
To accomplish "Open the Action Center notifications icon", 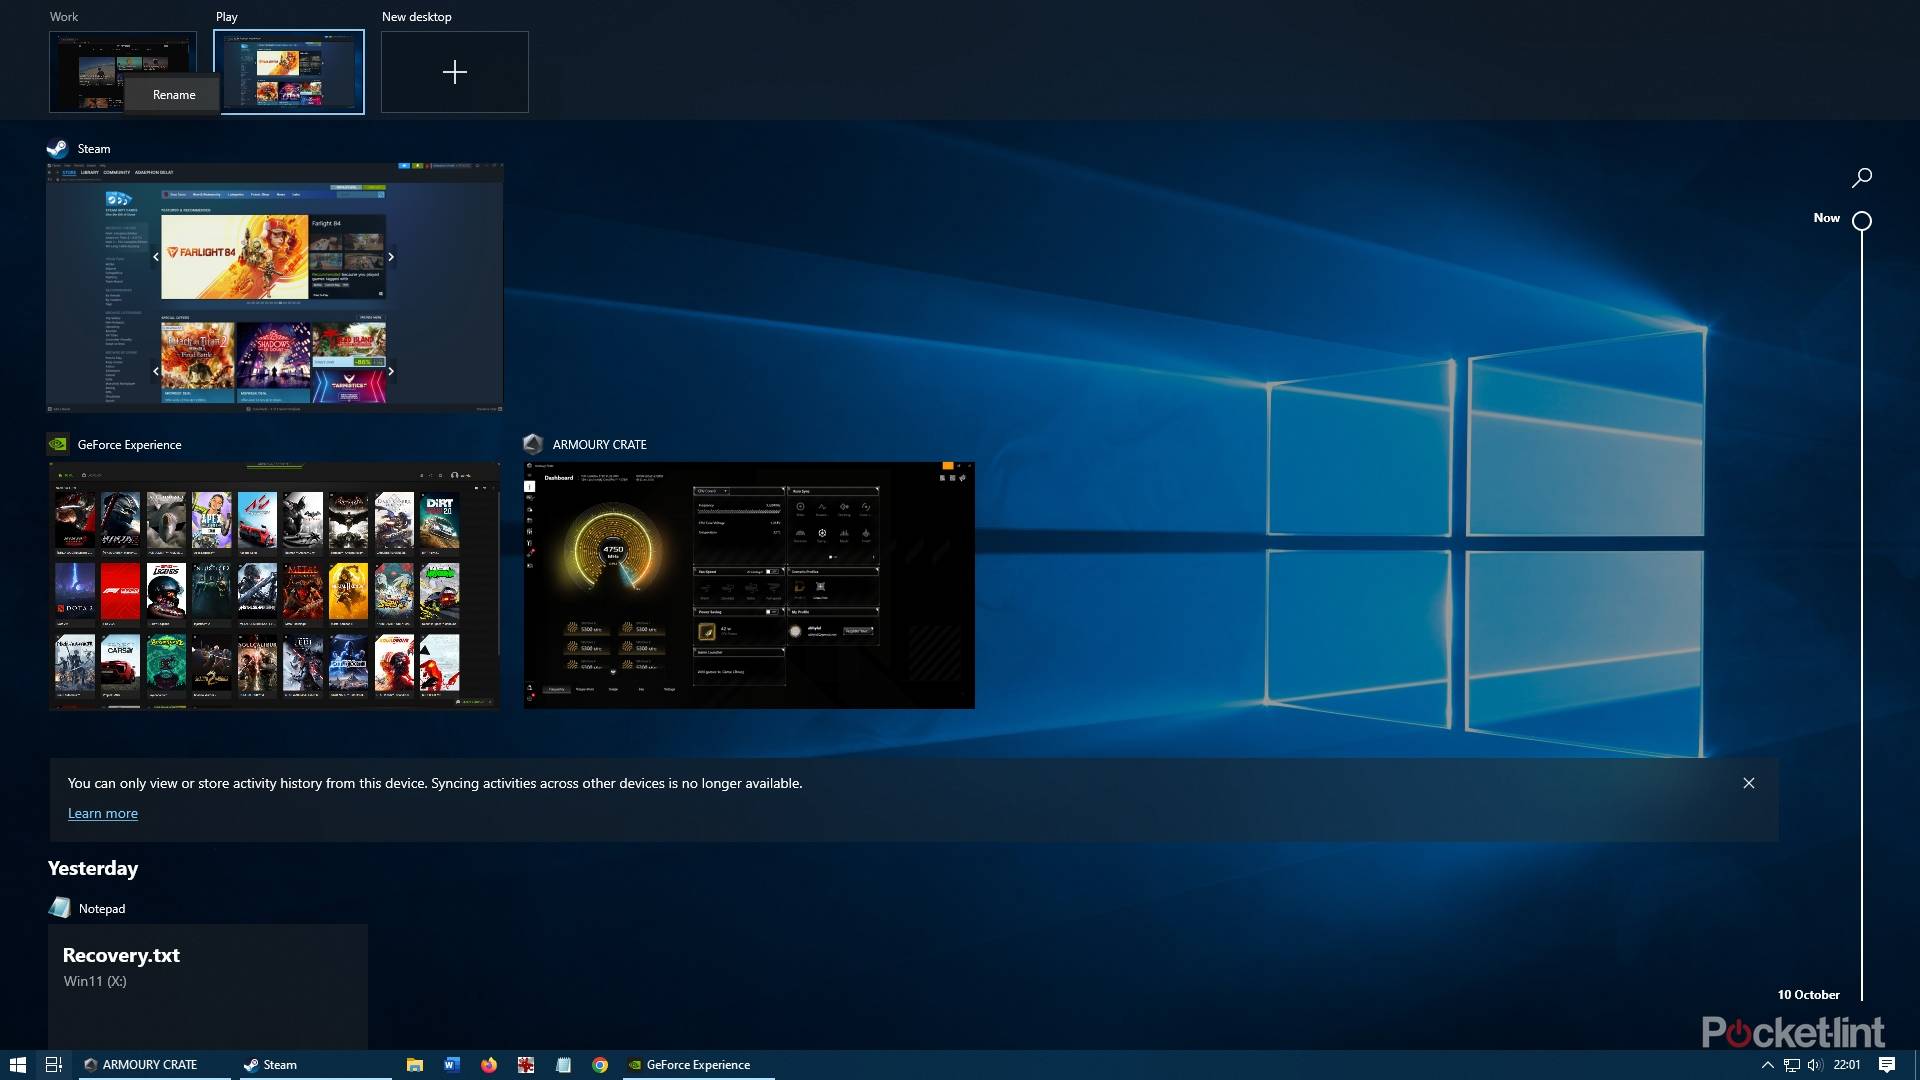I will 1887,1064.
